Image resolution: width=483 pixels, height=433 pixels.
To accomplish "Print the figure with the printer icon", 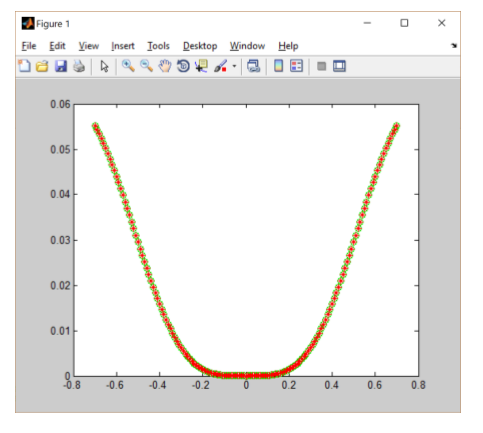I will [x=79, y=66].
